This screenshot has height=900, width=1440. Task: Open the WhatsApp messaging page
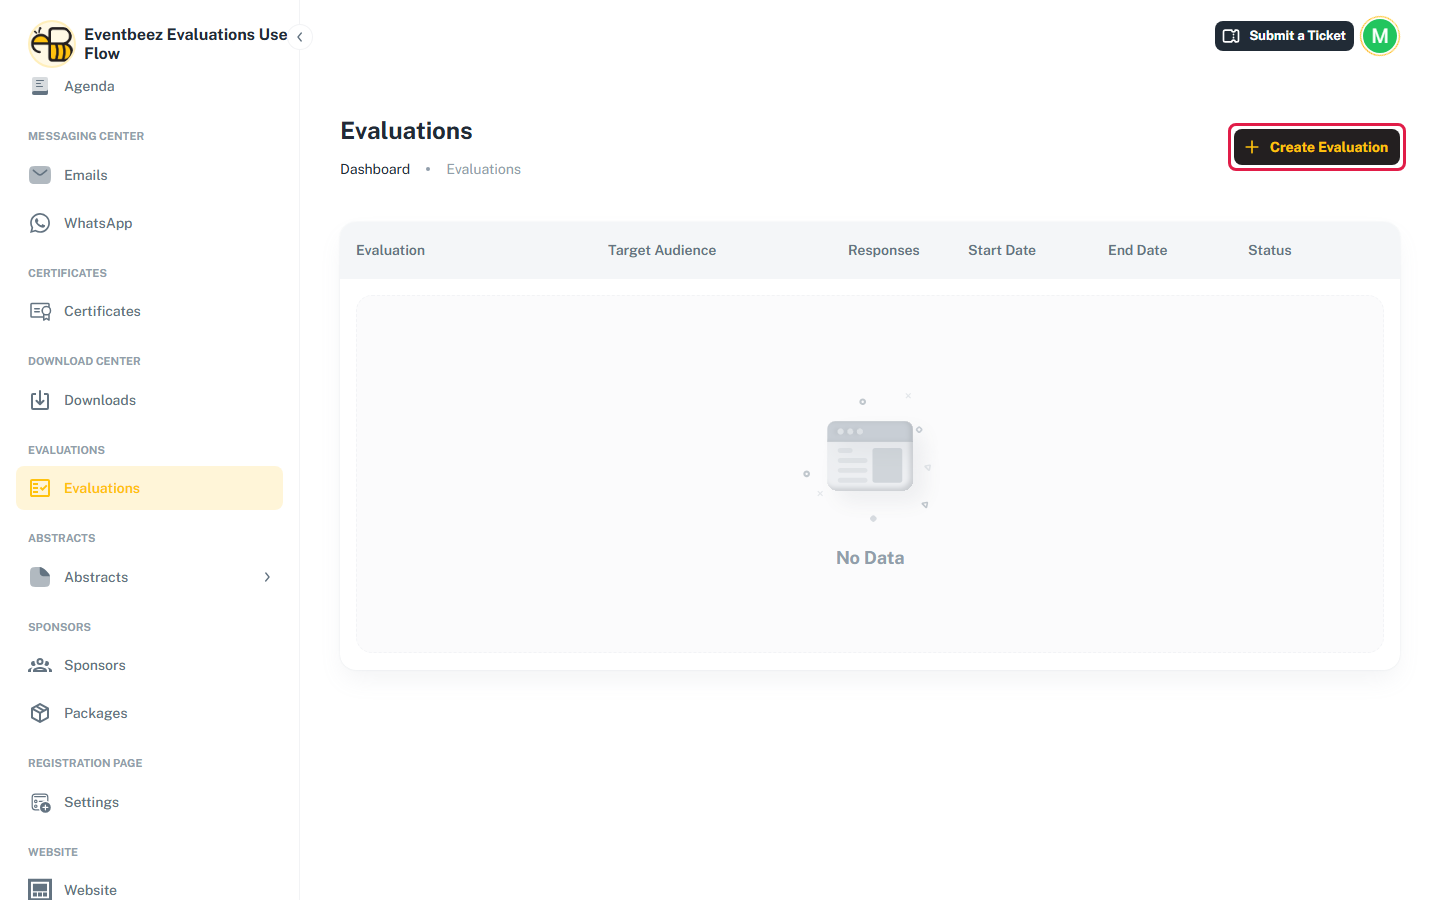149,223
